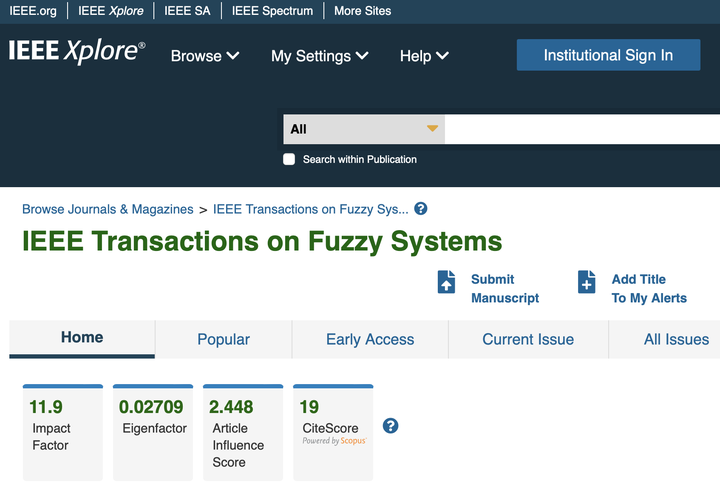Expand the My Settings menu
The height and width of the screenshot is (490, 720).
[320, 56]
